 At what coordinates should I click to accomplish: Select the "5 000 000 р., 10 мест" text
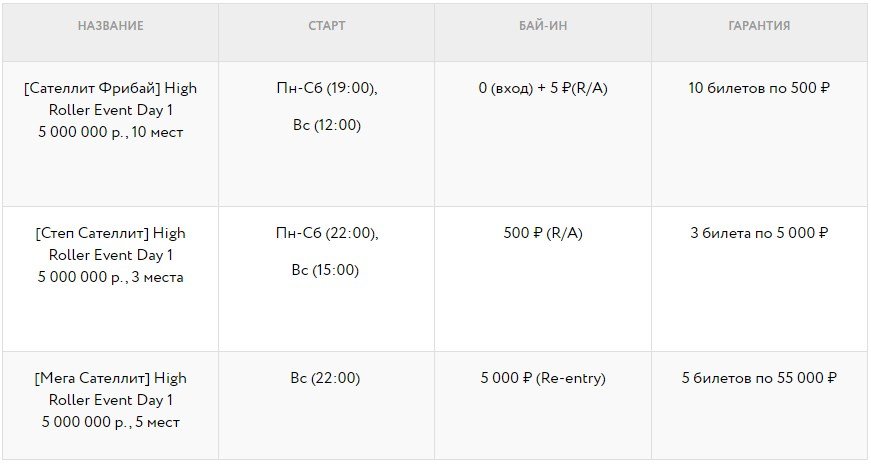point(110,132)
